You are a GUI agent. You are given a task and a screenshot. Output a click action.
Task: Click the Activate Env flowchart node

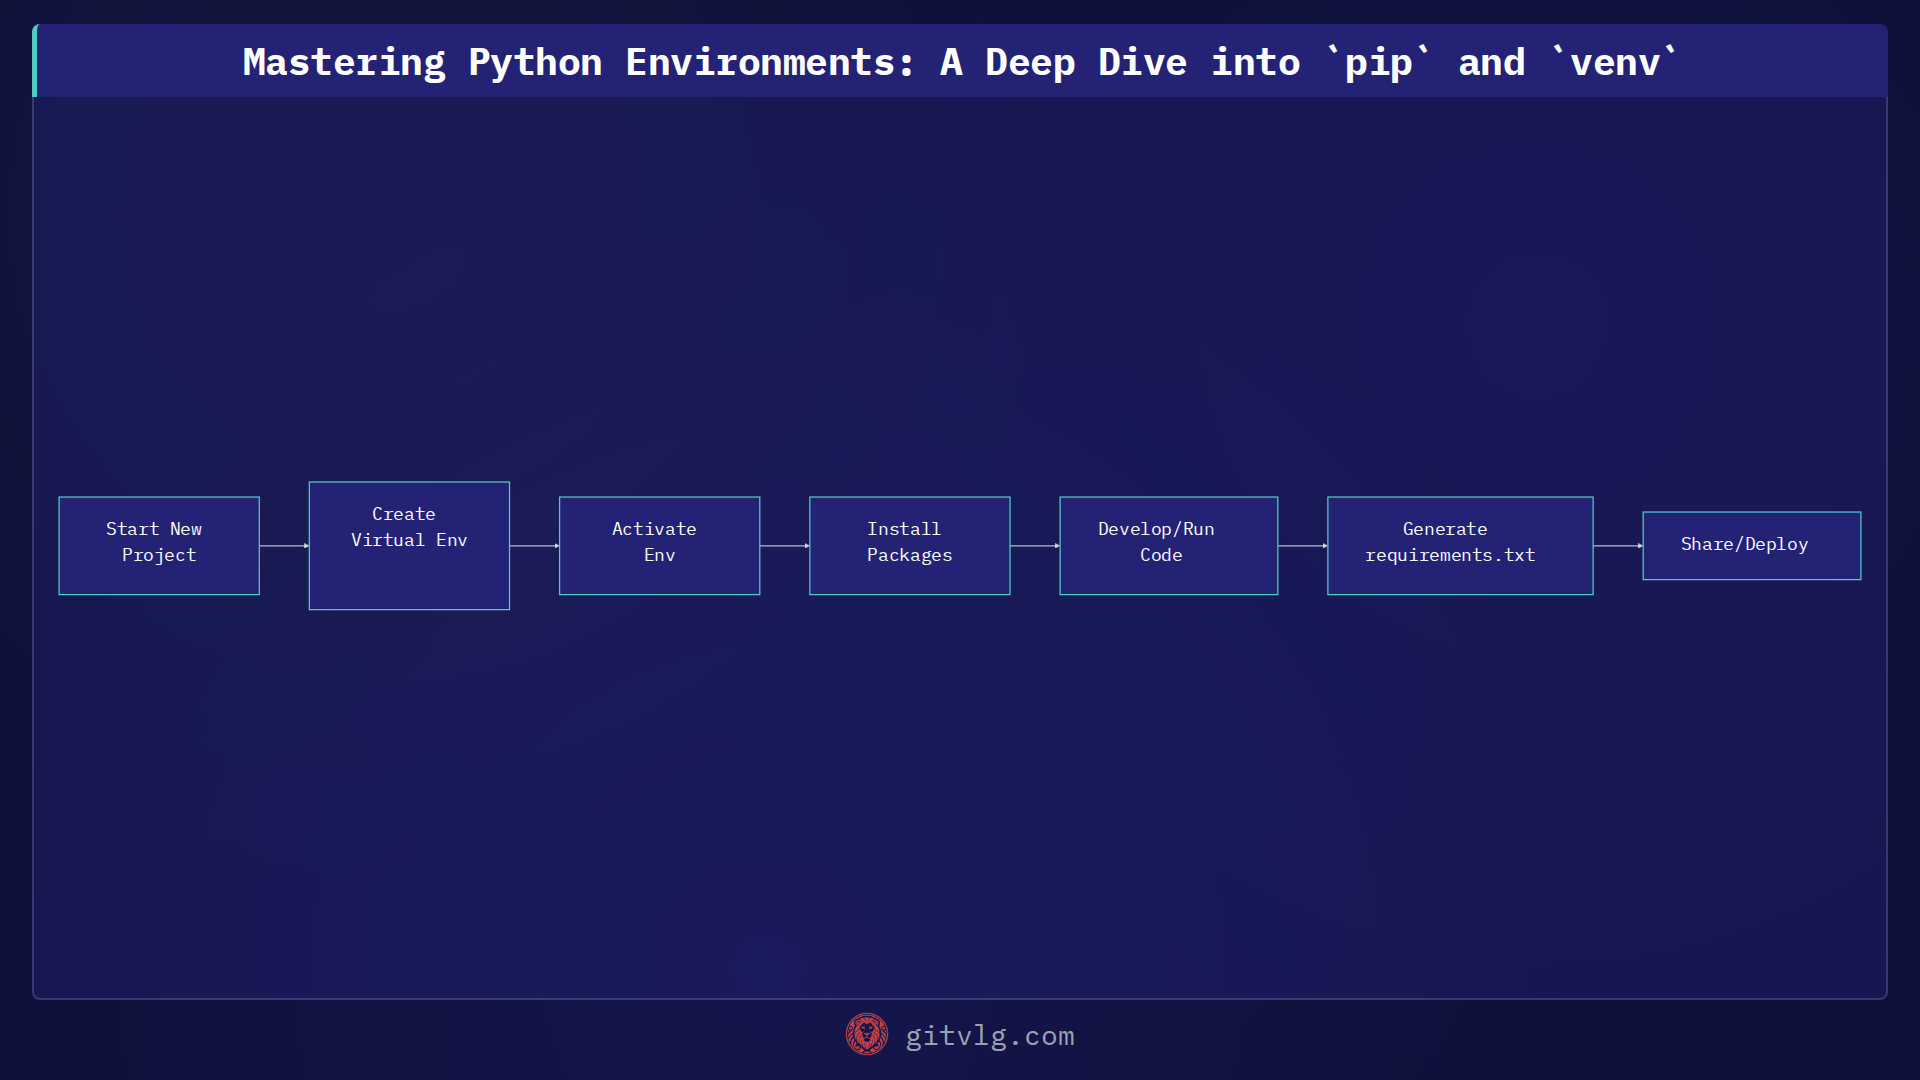click(x=660, y=546)
